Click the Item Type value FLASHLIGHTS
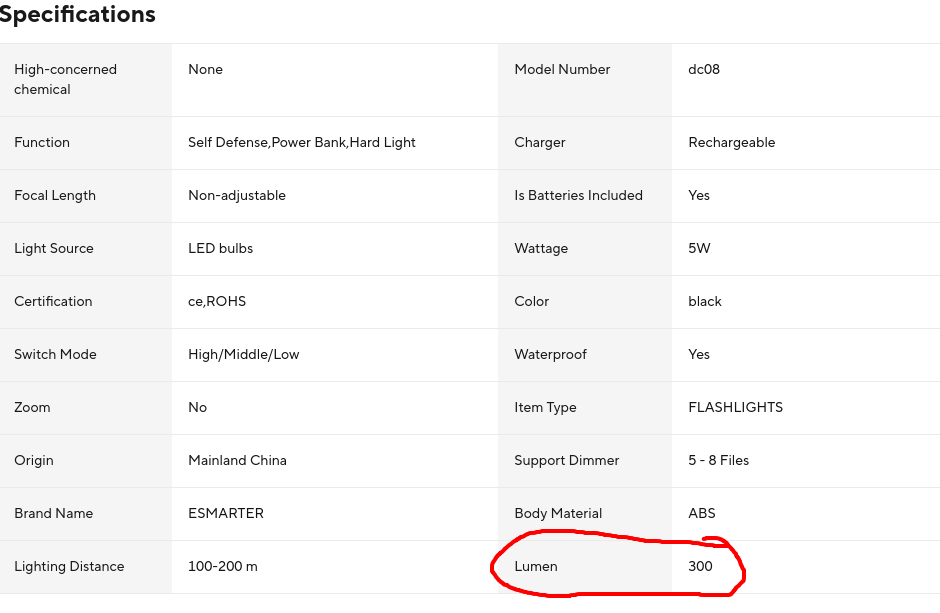The image size is (940, 613). pos(736,408)
